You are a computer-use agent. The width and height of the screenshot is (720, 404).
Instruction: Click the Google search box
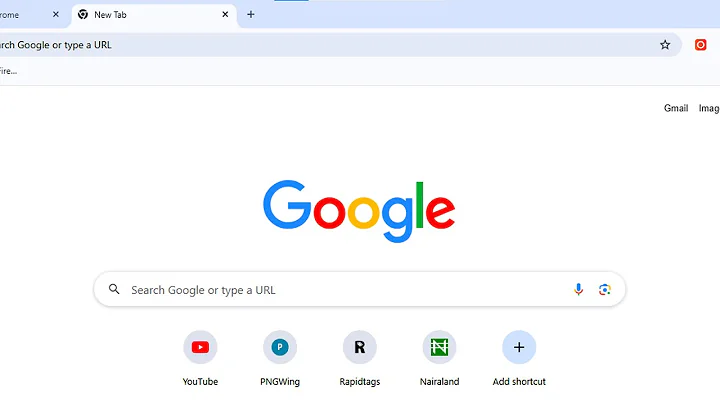pos(360,289)
